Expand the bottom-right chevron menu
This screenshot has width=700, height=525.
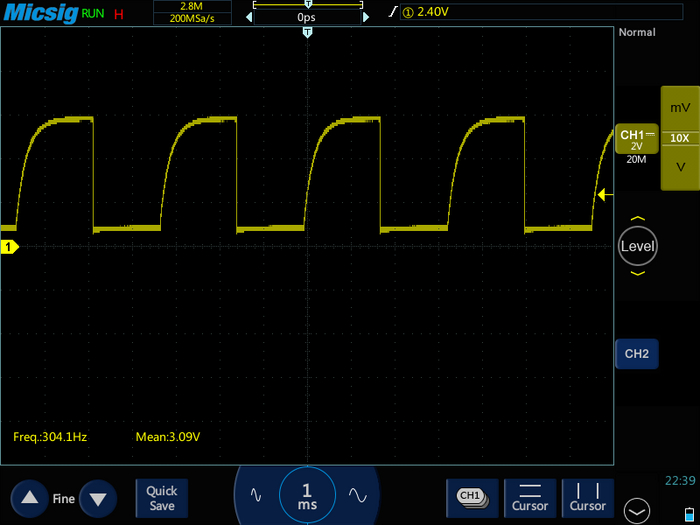[635, 510]
